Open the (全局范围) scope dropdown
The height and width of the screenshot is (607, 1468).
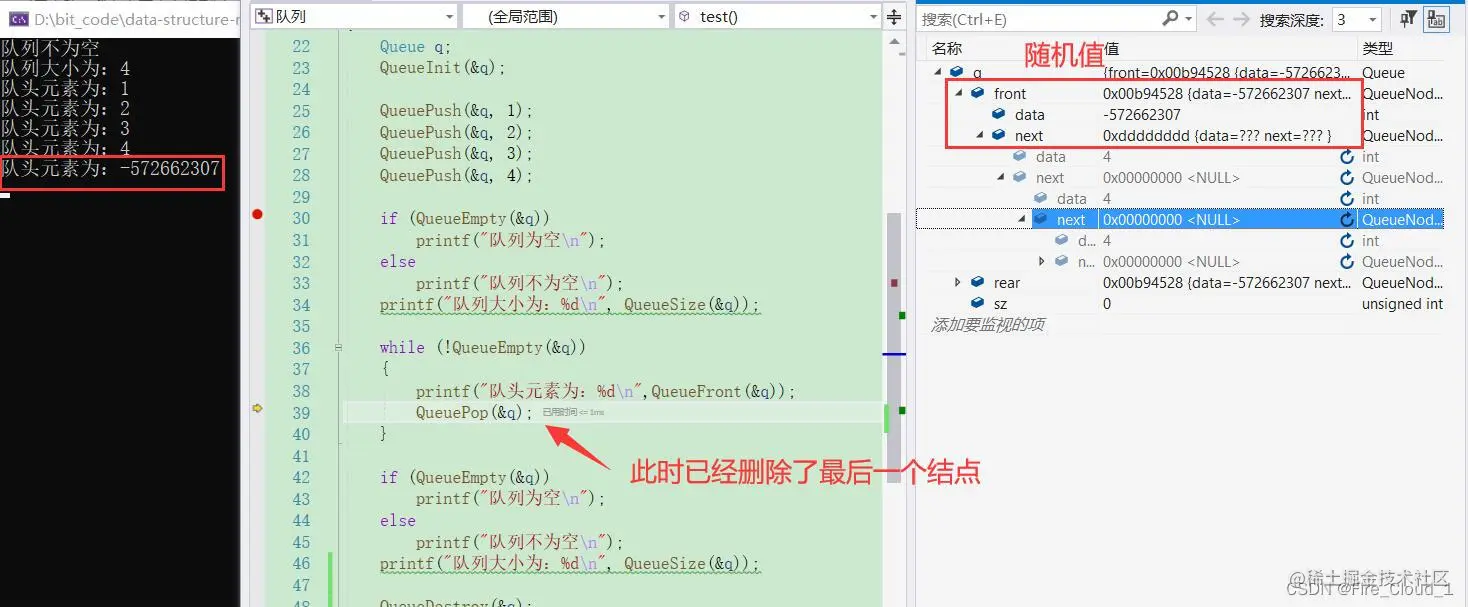(659, 16)
